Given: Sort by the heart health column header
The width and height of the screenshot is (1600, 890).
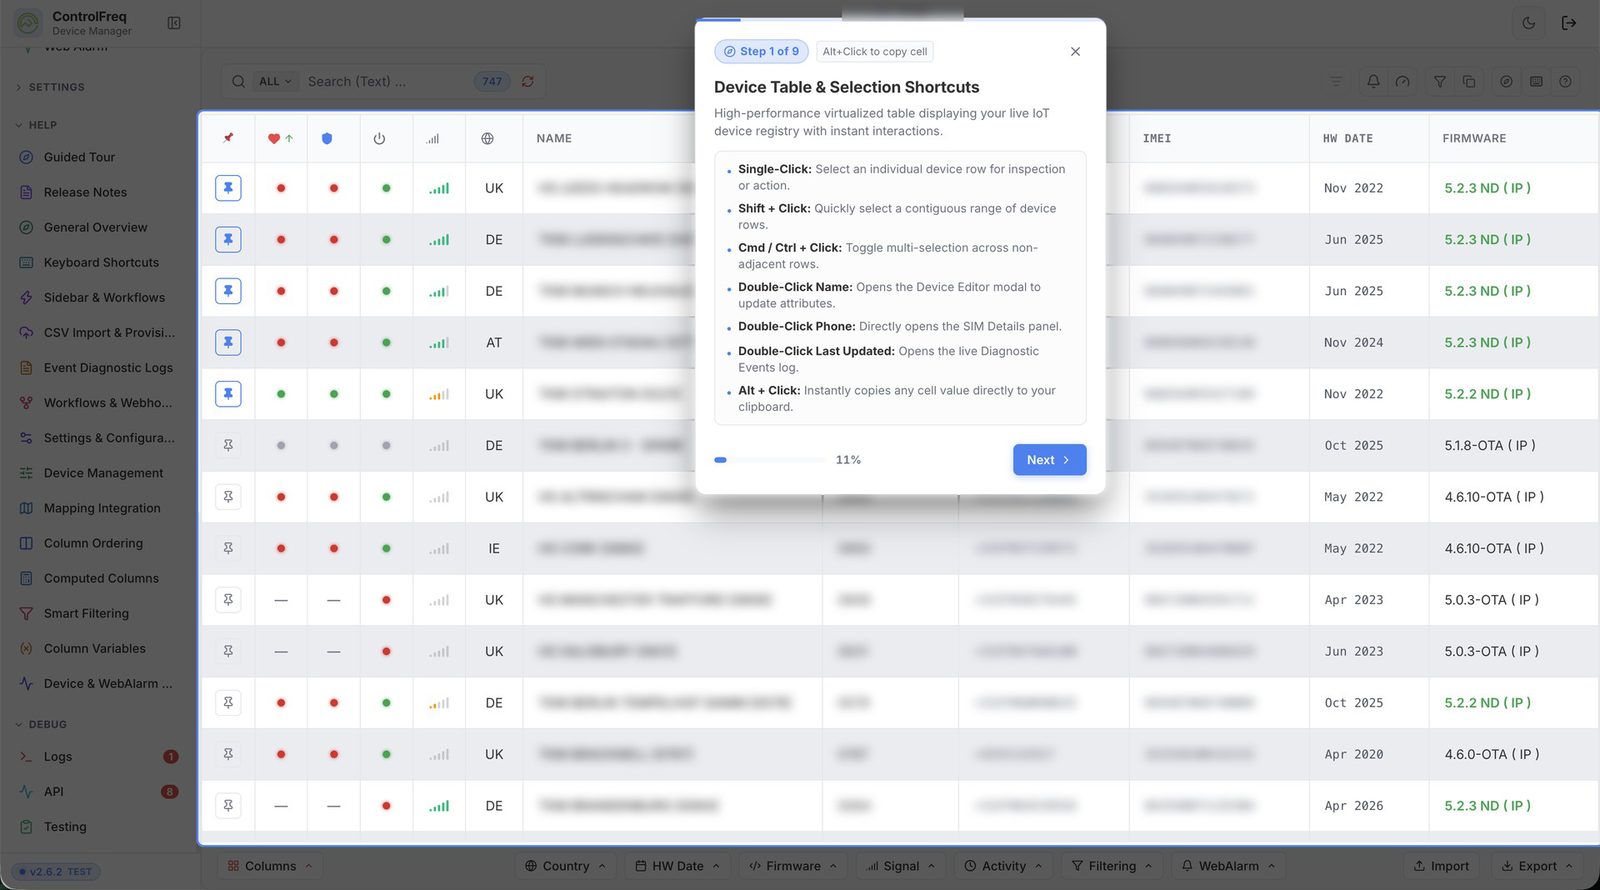Looking at the screenshot, I should (281, 138).
